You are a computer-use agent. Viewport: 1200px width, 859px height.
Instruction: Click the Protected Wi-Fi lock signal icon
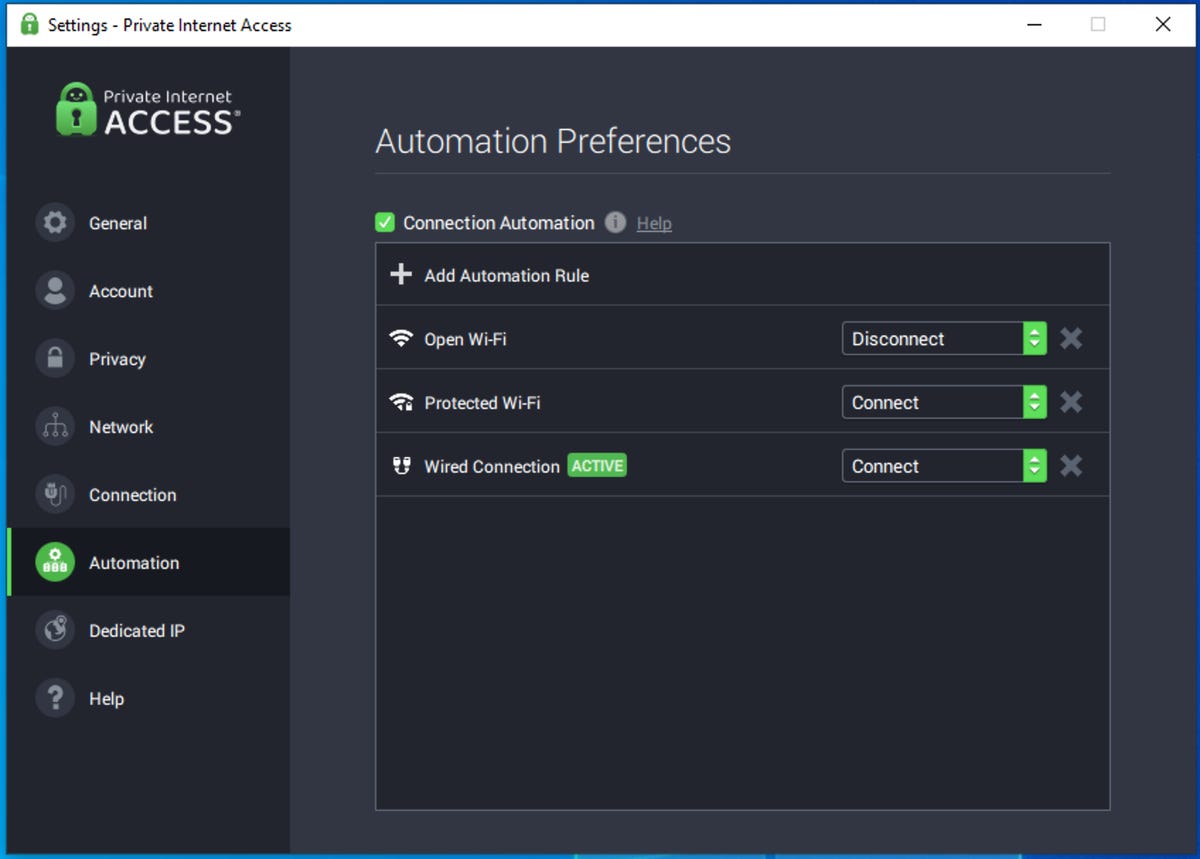(401, 402)
